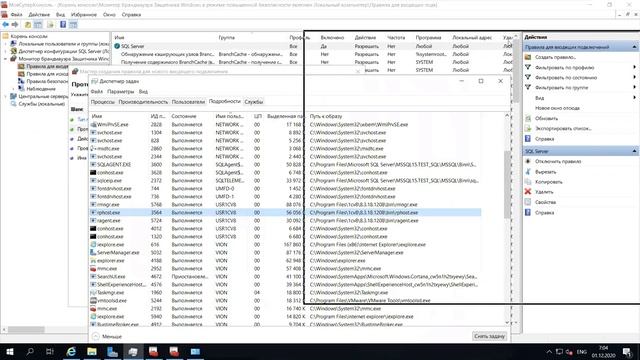Click the Экспортировать список action
Viewport: 640px width, 360px height.
tap(563, 129)
